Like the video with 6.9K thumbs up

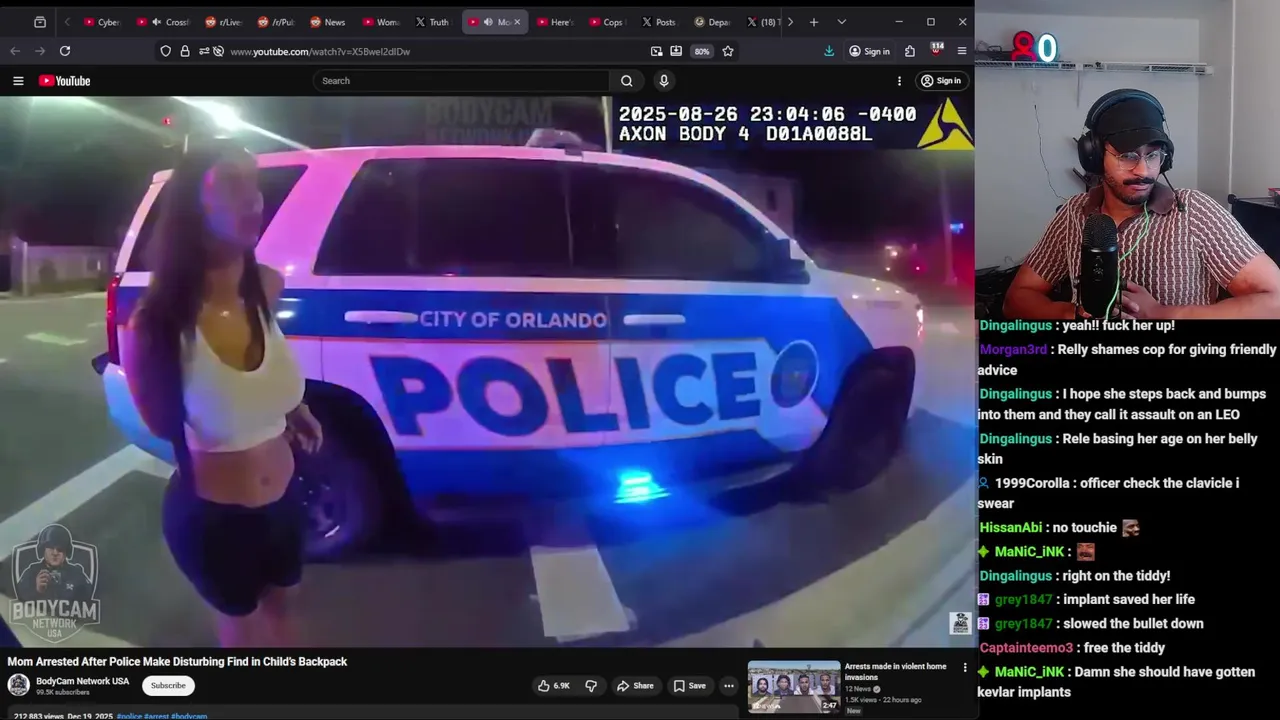pos(553,686)
